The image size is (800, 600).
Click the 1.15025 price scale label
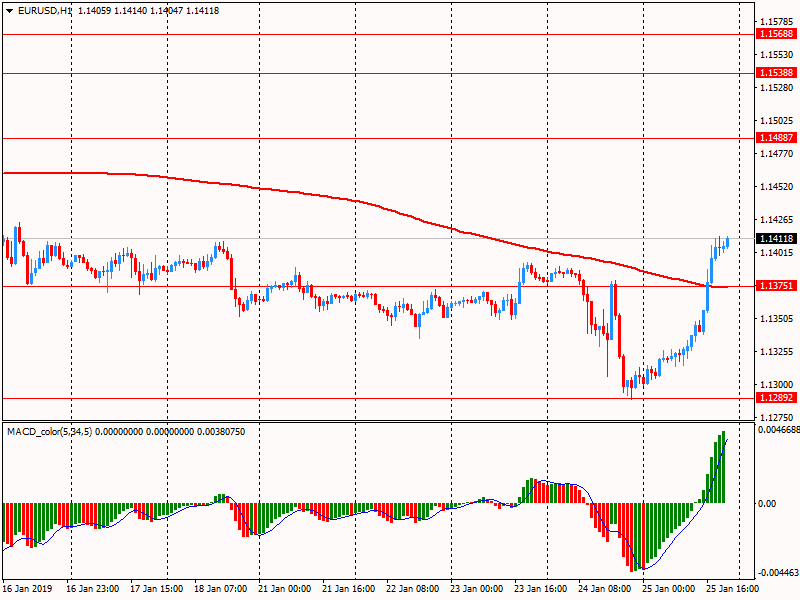tap(777, 121)
